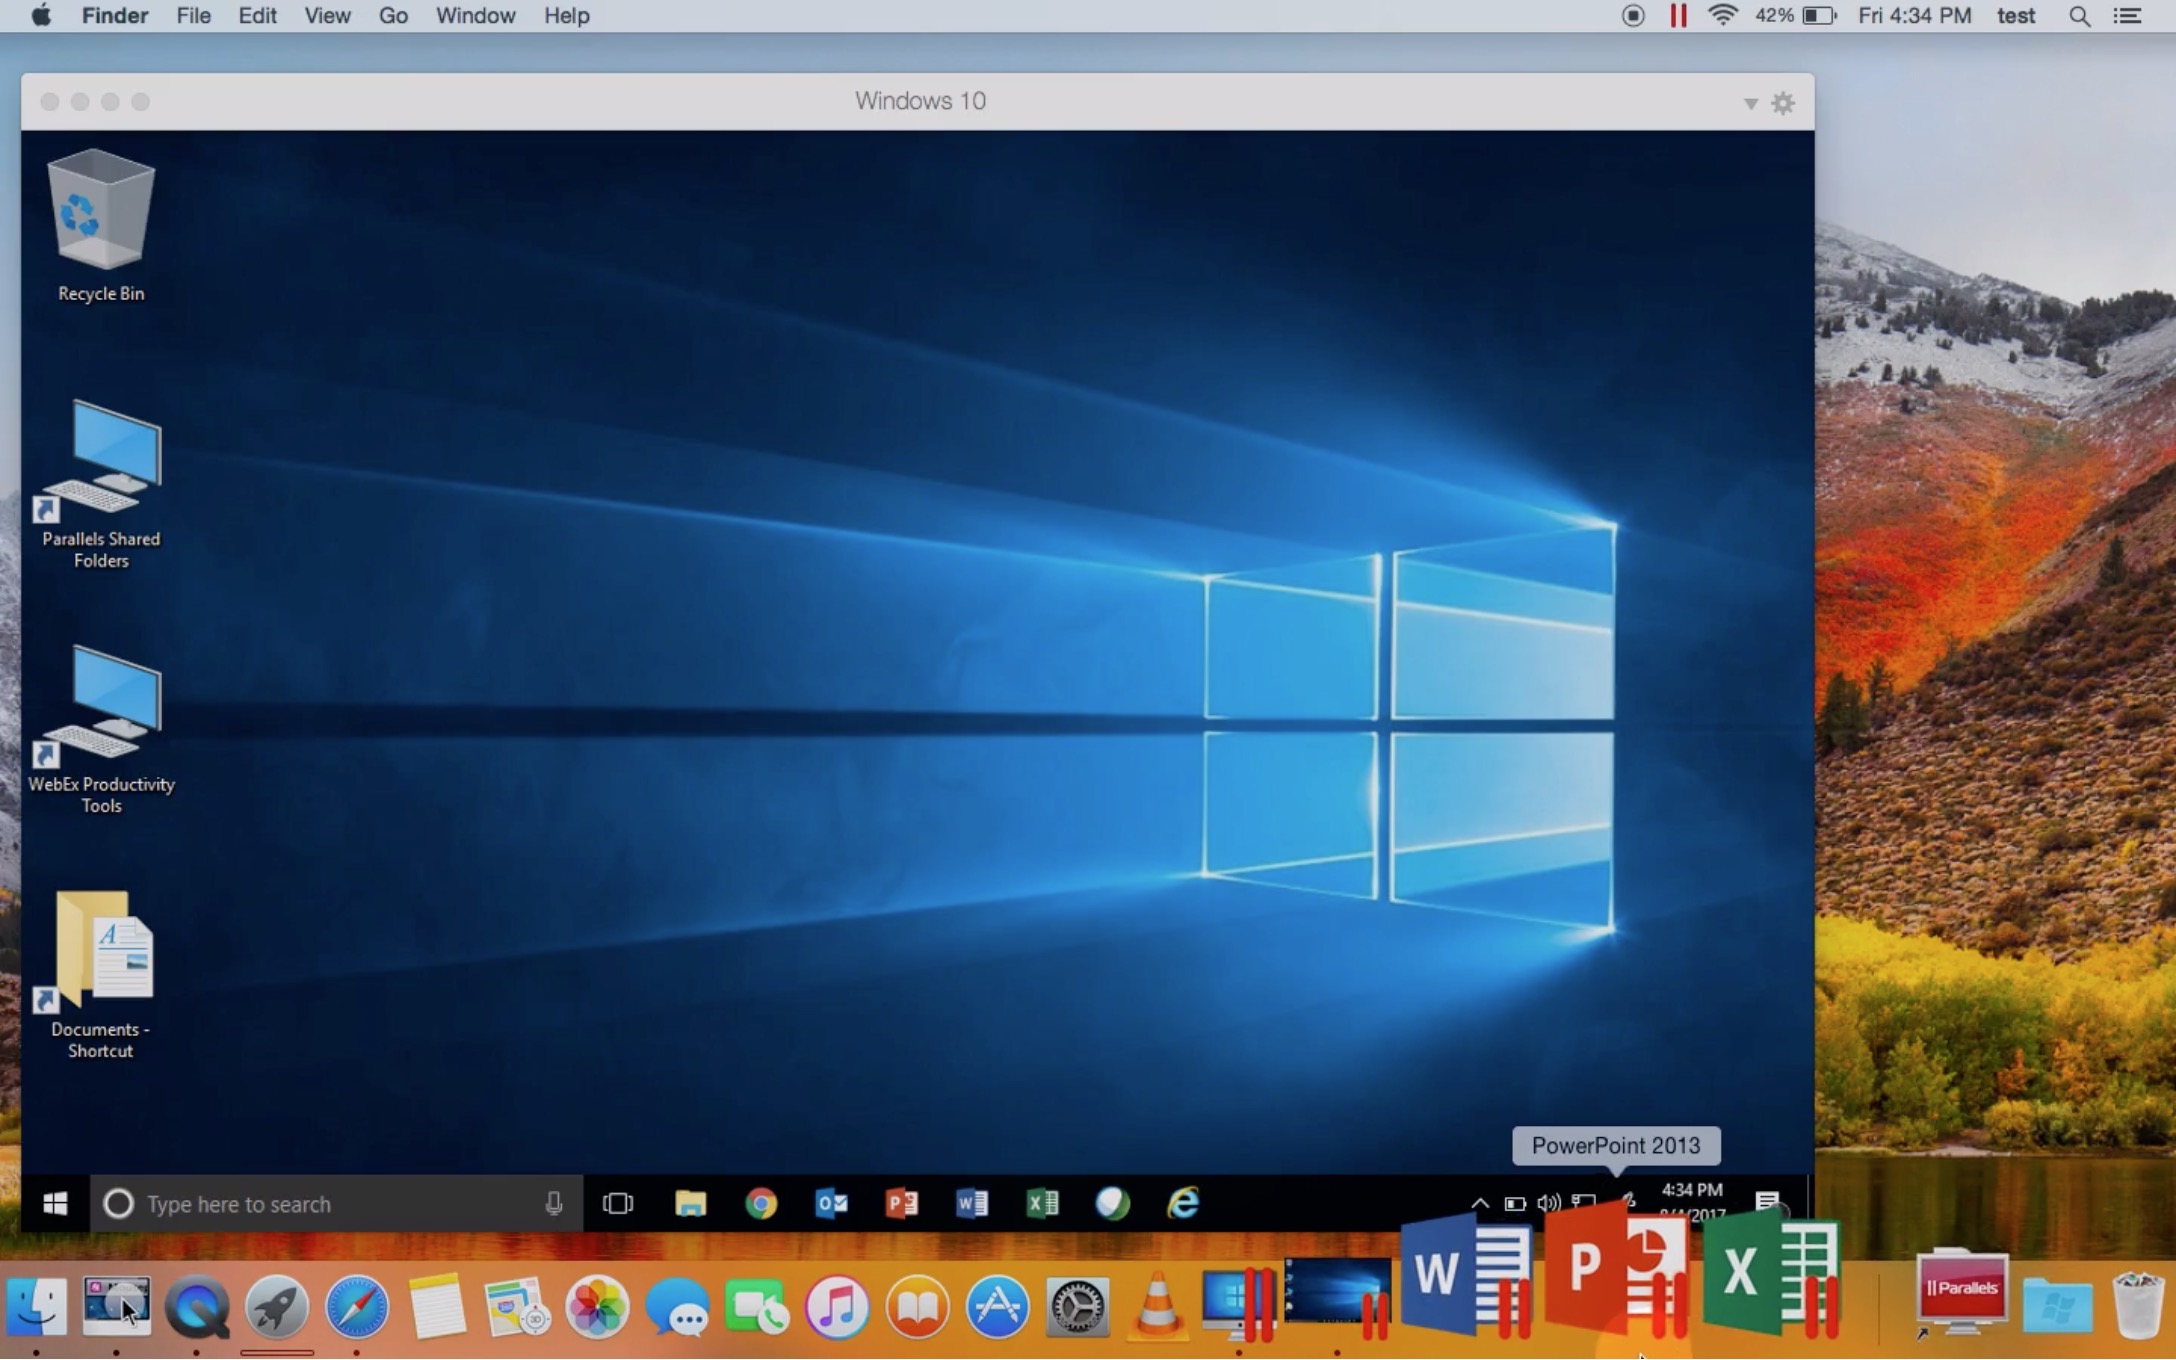
Task: Select Recycle Bin on Windows desktop
Action: (100, 226)
